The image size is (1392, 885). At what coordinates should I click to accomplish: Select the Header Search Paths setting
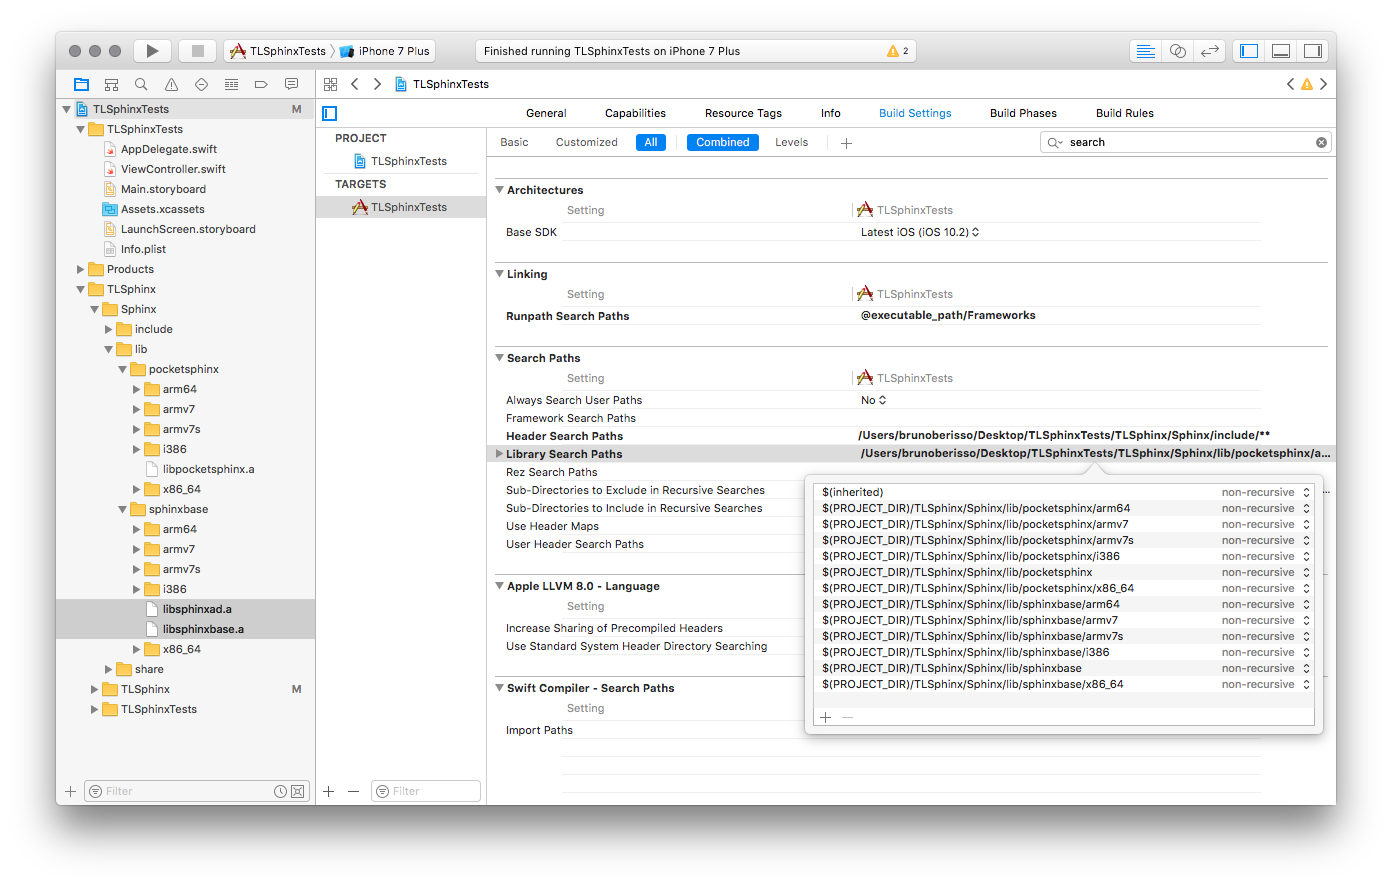(564, 436)
